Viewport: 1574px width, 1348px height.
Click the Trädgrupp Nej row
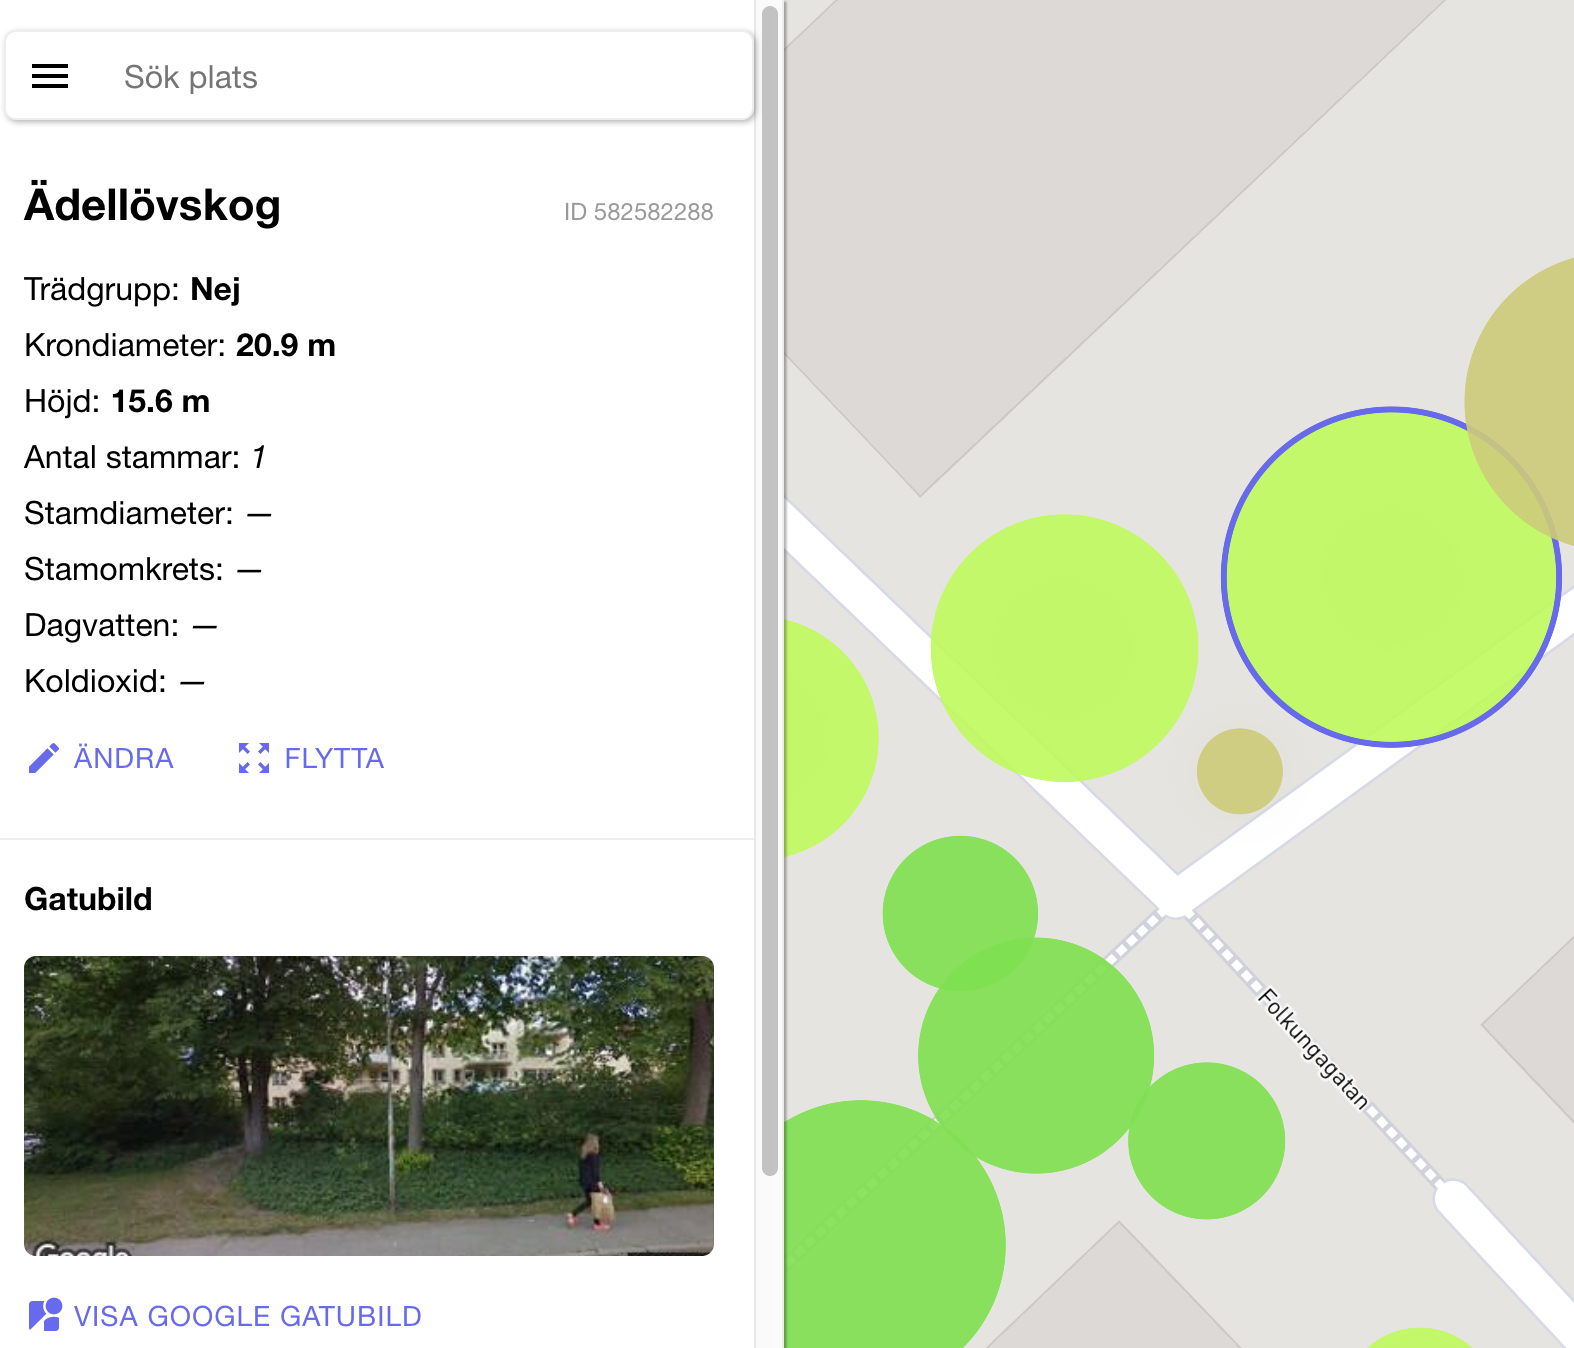pyautogui.click(x=132, y=289)
